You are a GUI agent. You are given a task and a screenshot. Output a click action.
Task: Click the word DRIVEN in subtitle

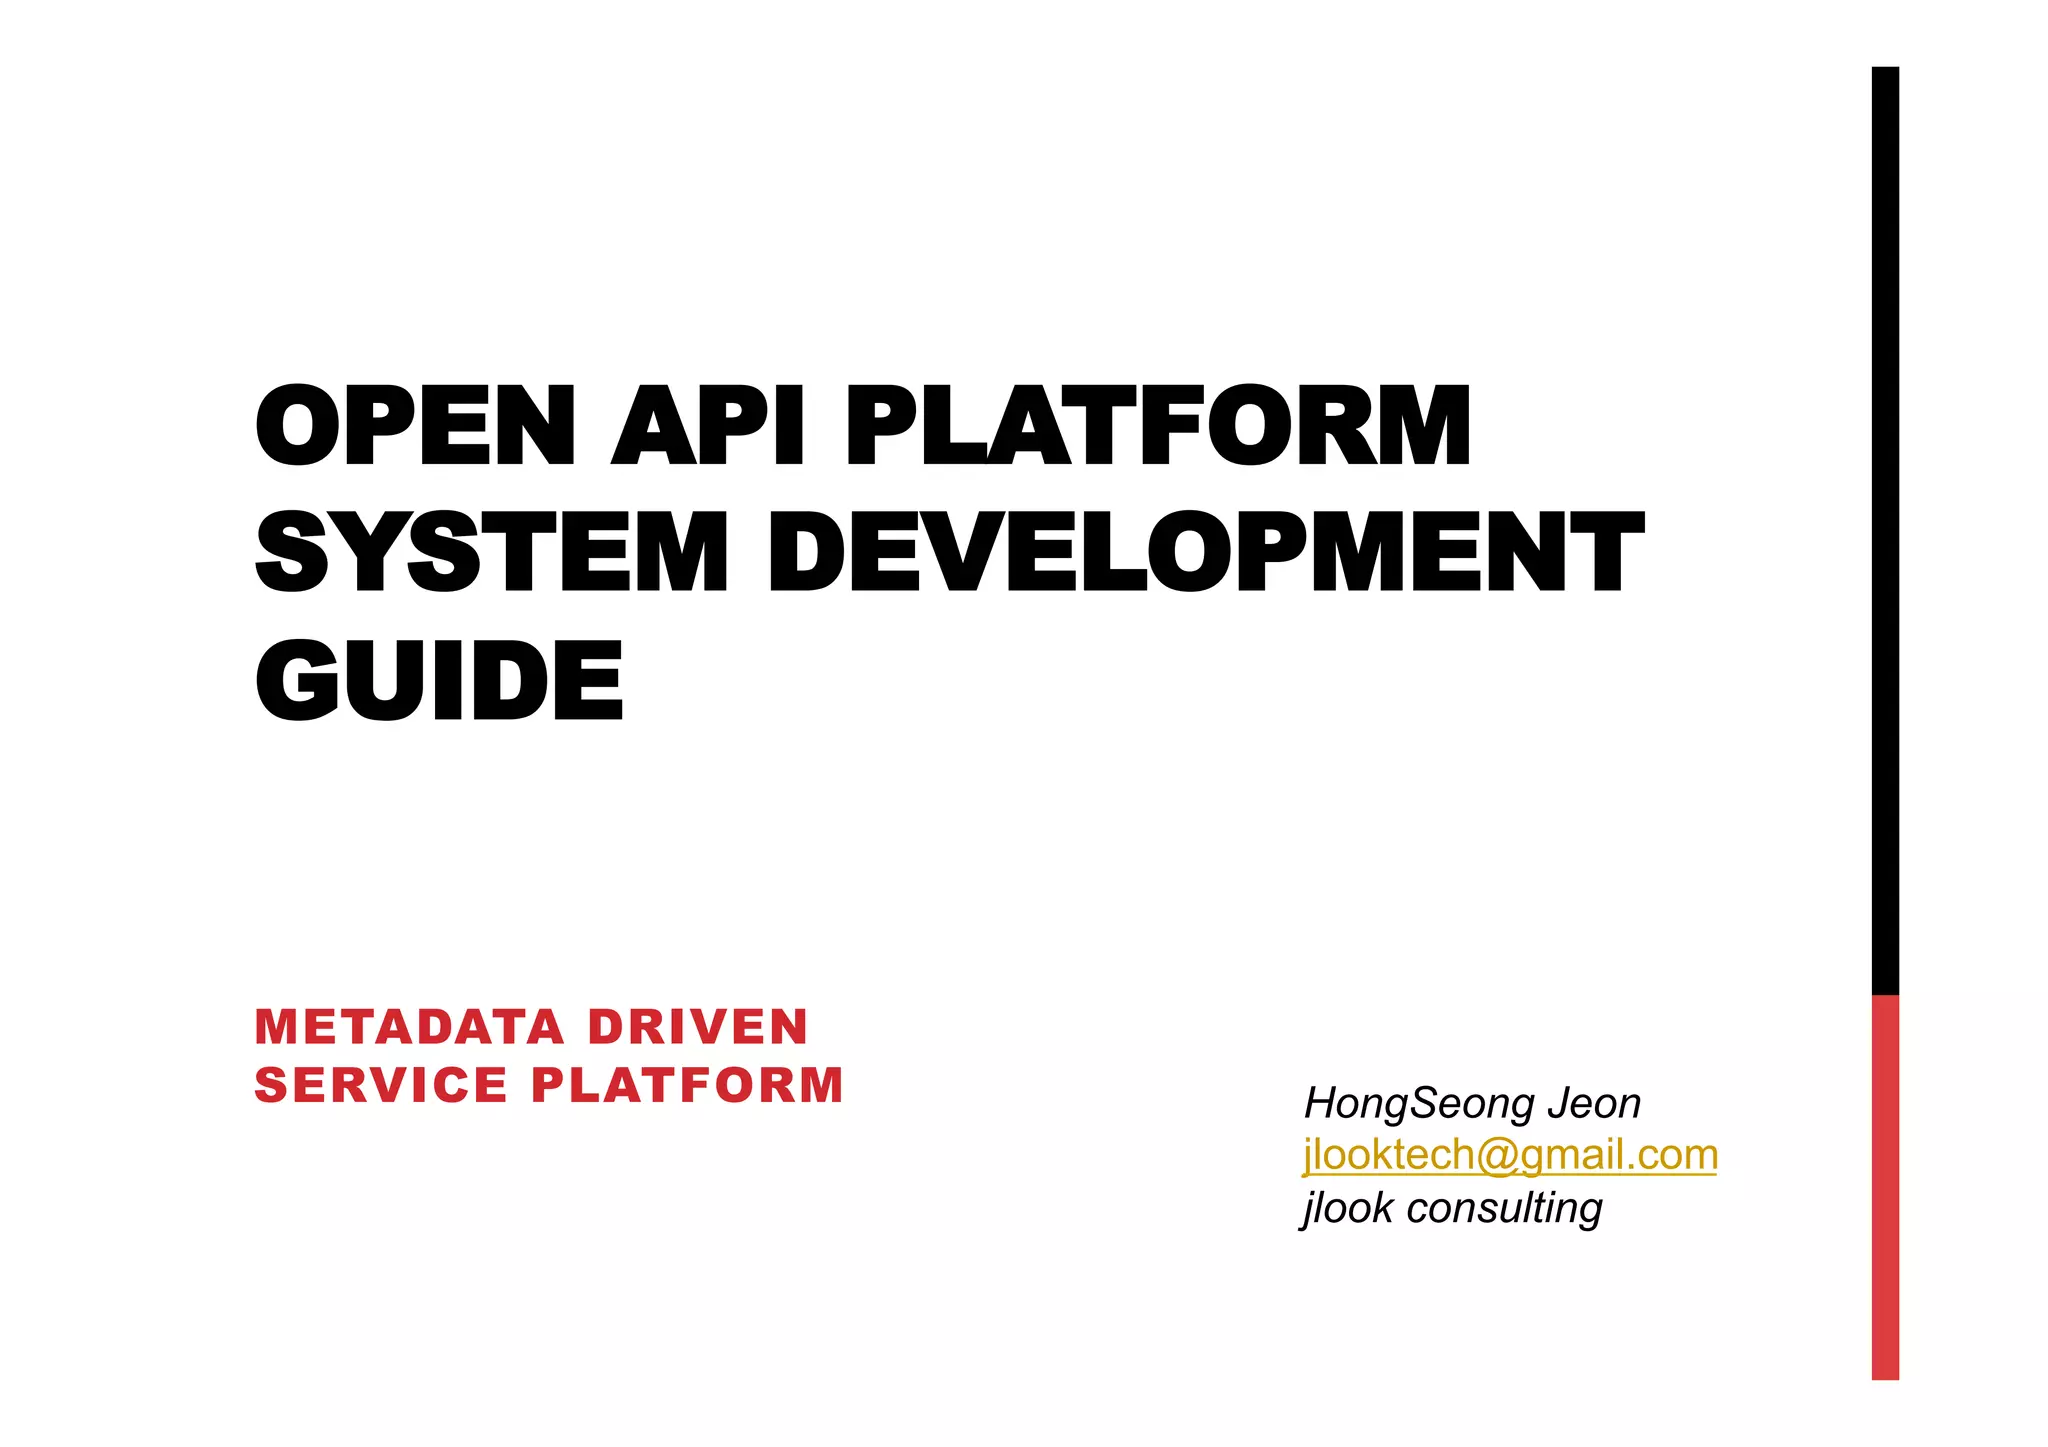[697, 1027]
